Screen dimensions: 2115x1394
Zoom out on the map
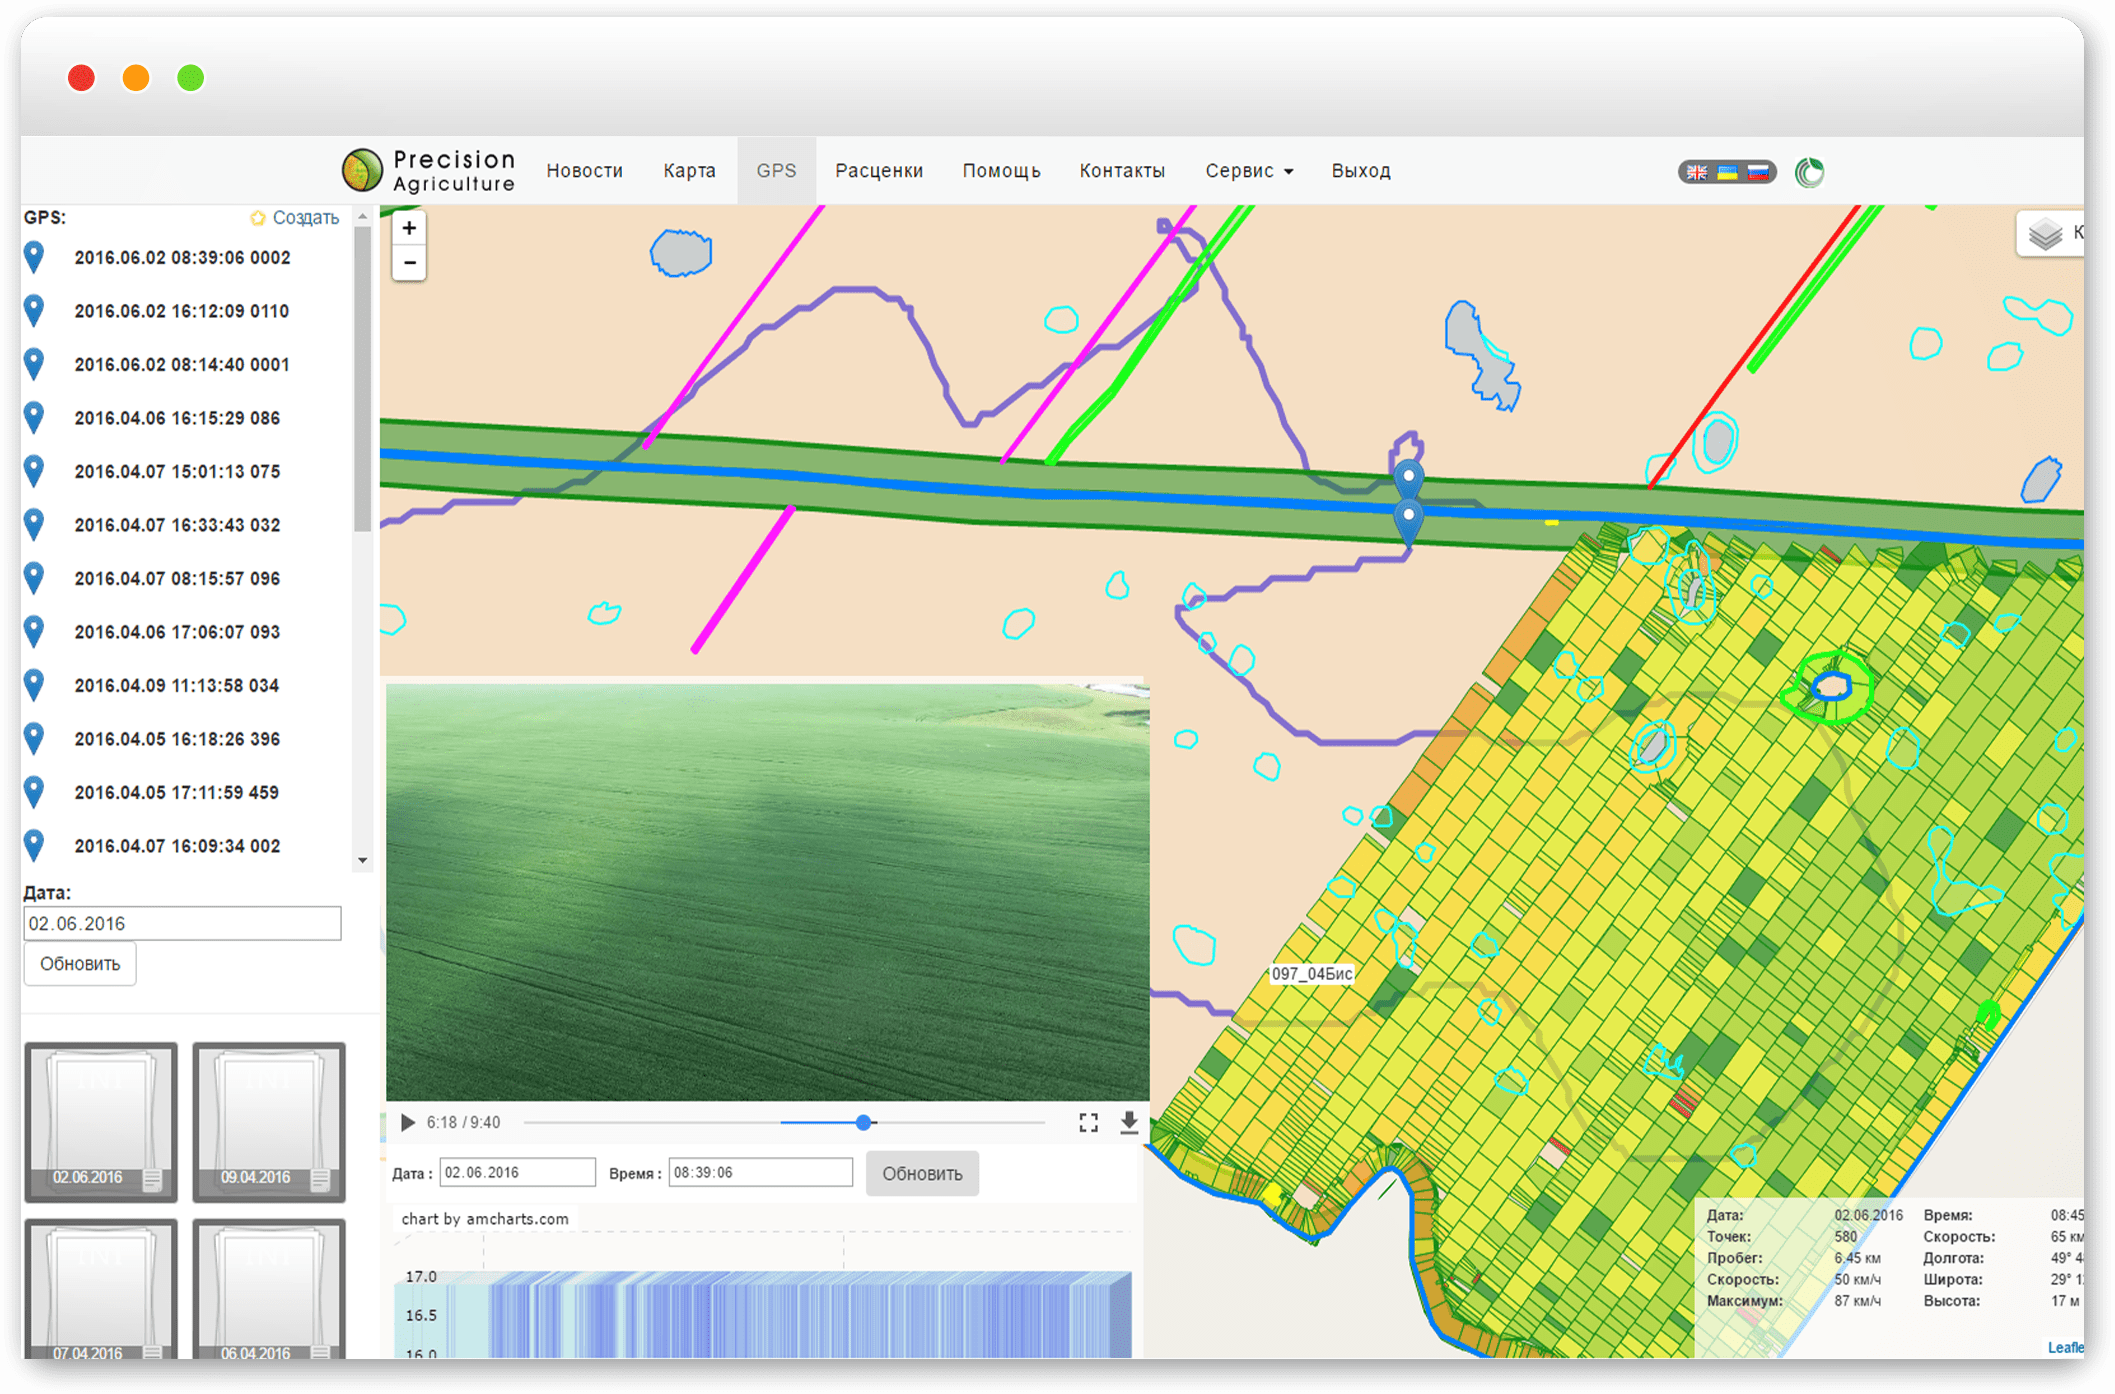(409, 263)
